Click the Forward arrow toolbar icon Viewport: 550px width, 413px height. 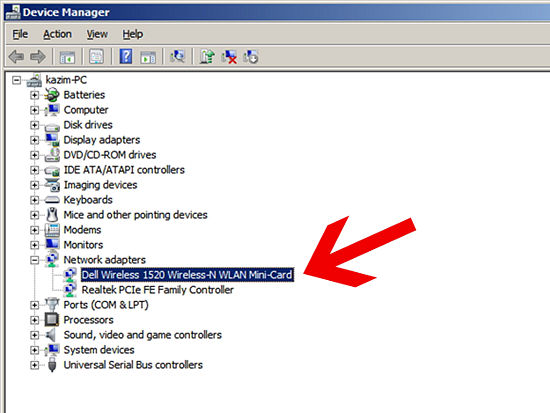click(x=38, y=56)
